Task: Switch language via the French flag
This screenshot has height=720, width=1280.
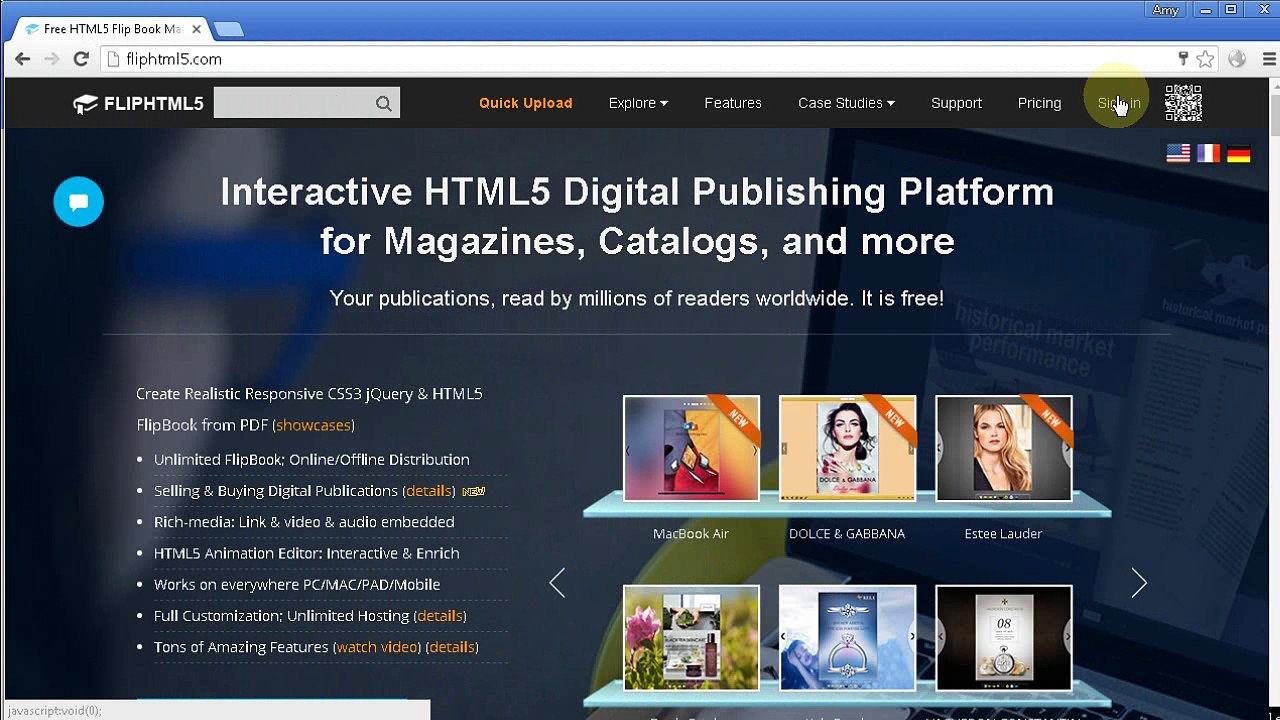Action: [x=1208, y=153]
